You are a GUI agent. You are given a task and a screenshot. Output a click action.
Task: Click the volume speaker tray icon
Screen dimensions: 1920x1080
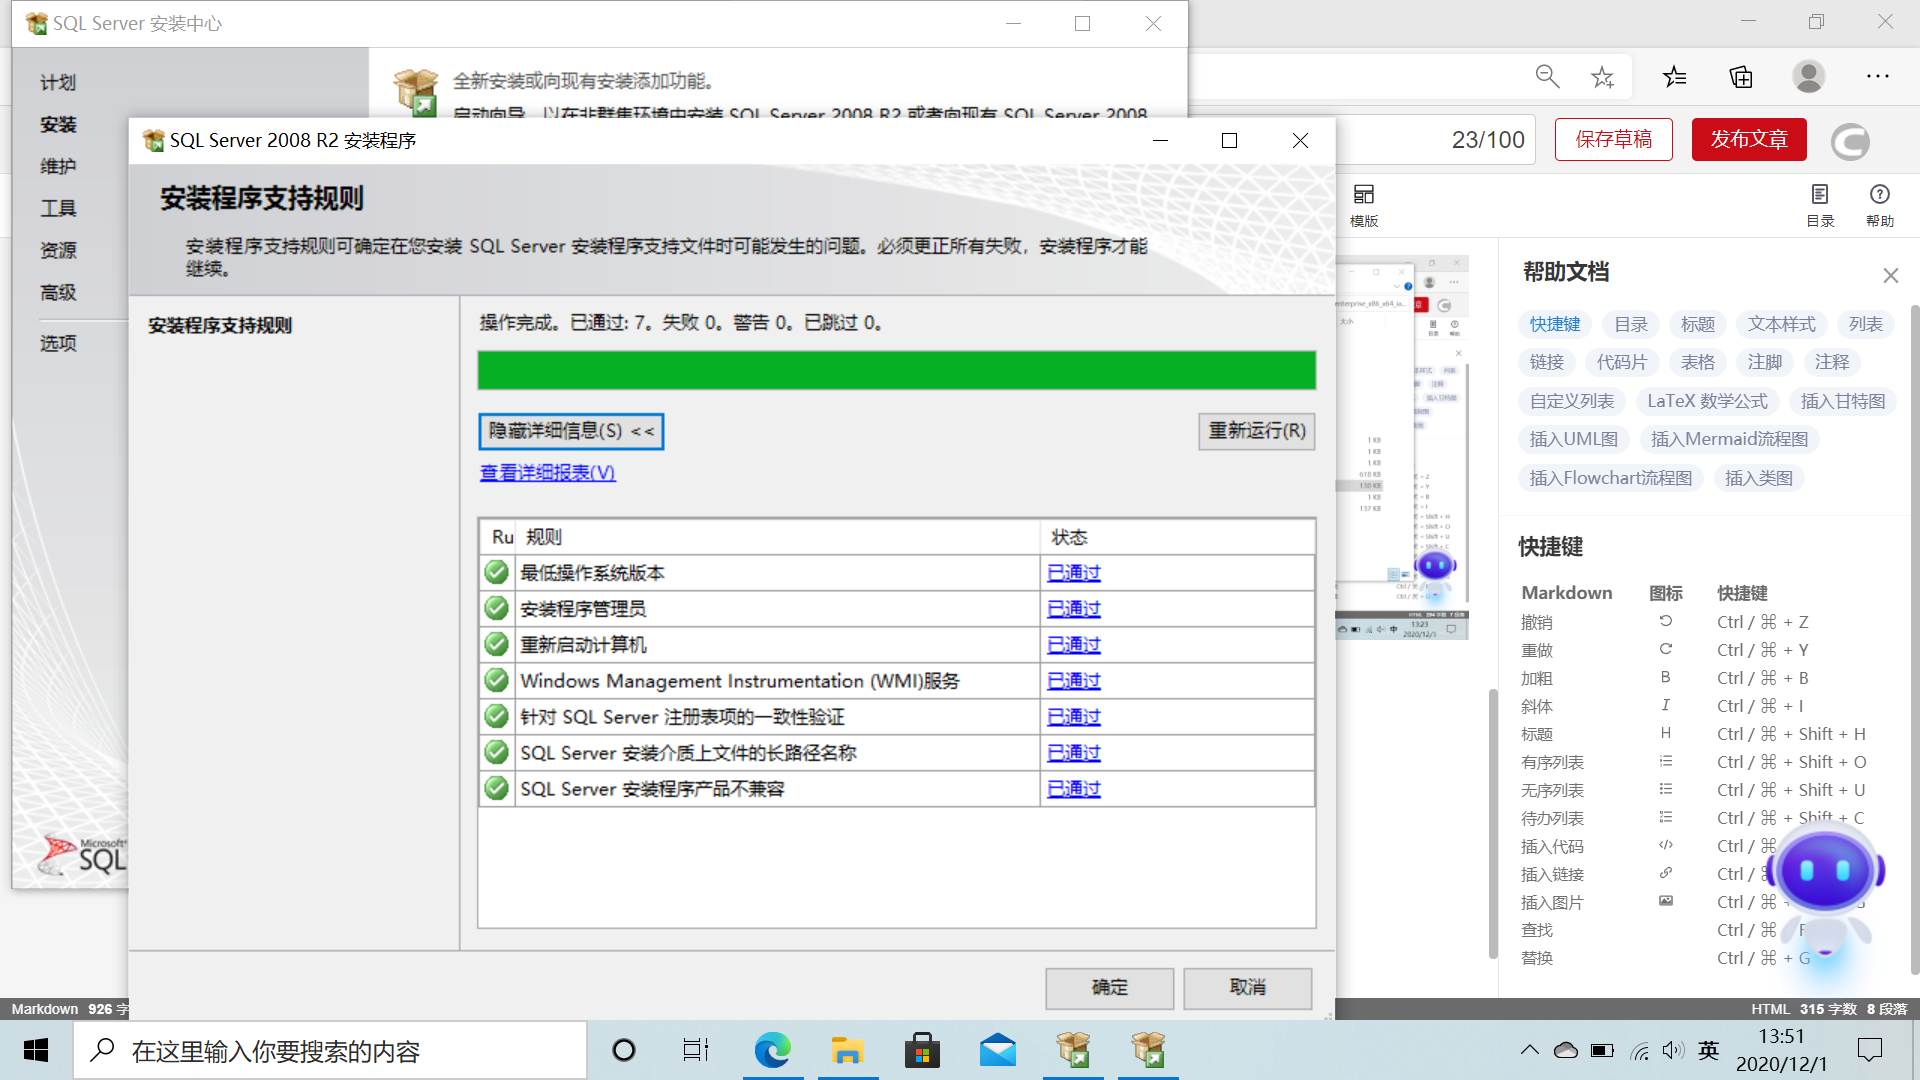[x=1673, y=1050]
